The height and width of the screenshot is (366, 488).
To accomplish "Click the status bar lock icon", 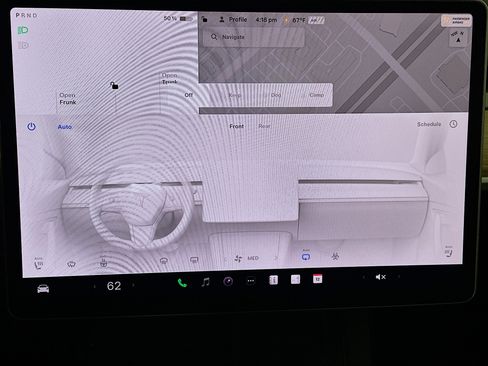I will [205, 19].
